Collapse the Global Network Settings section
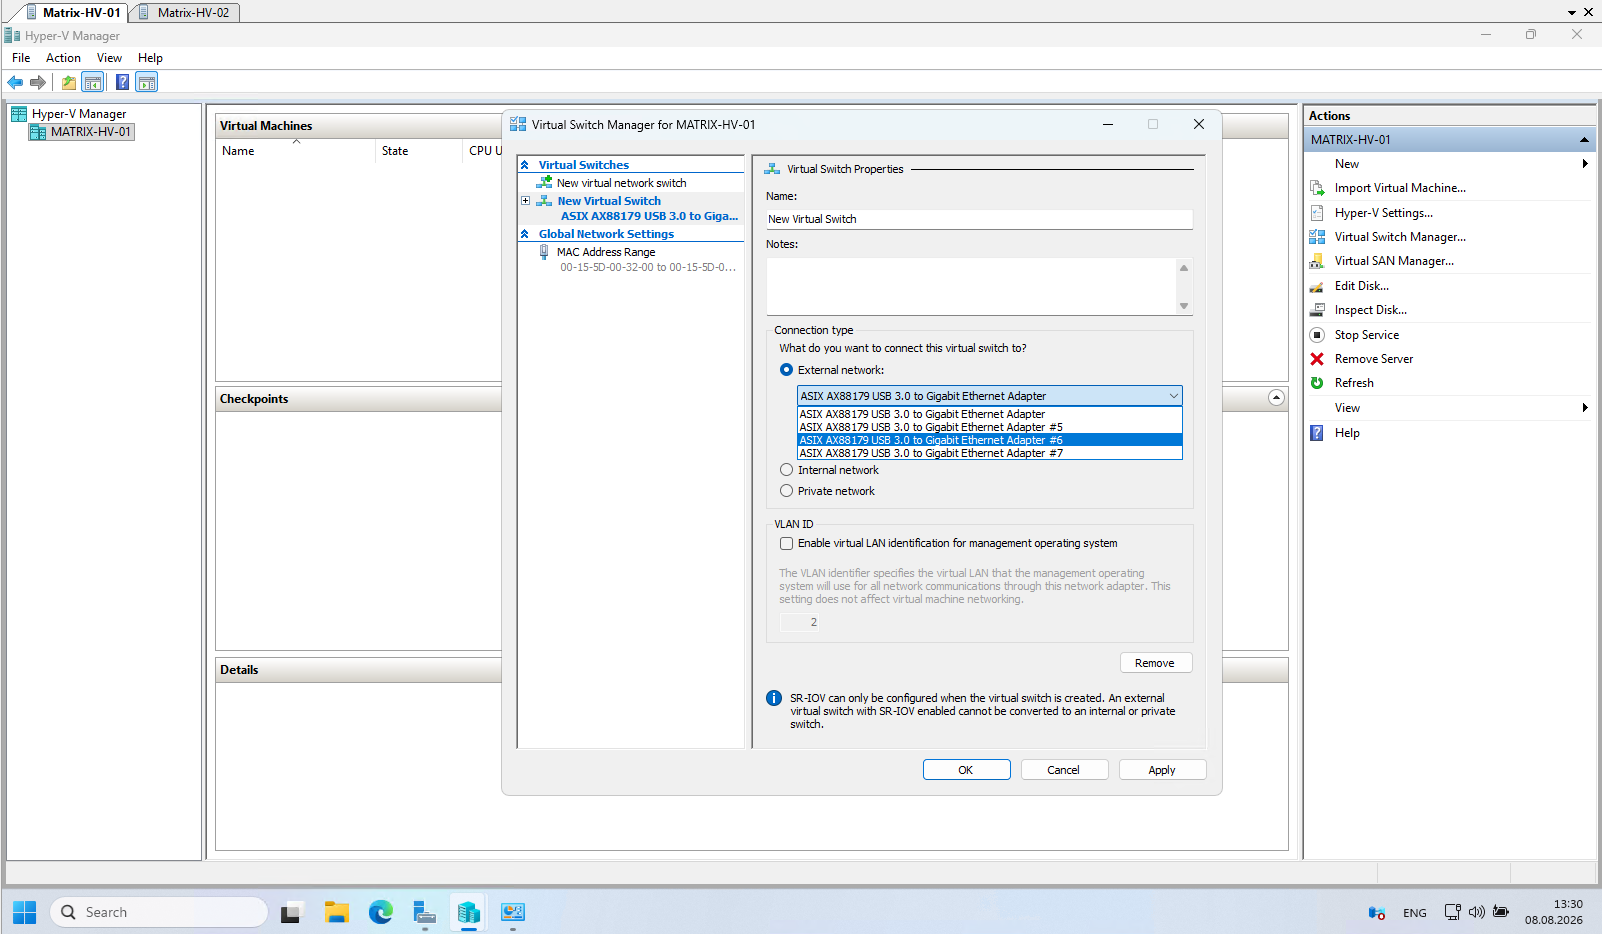This screenshot has width=1602, height=934. pos(524,234)
